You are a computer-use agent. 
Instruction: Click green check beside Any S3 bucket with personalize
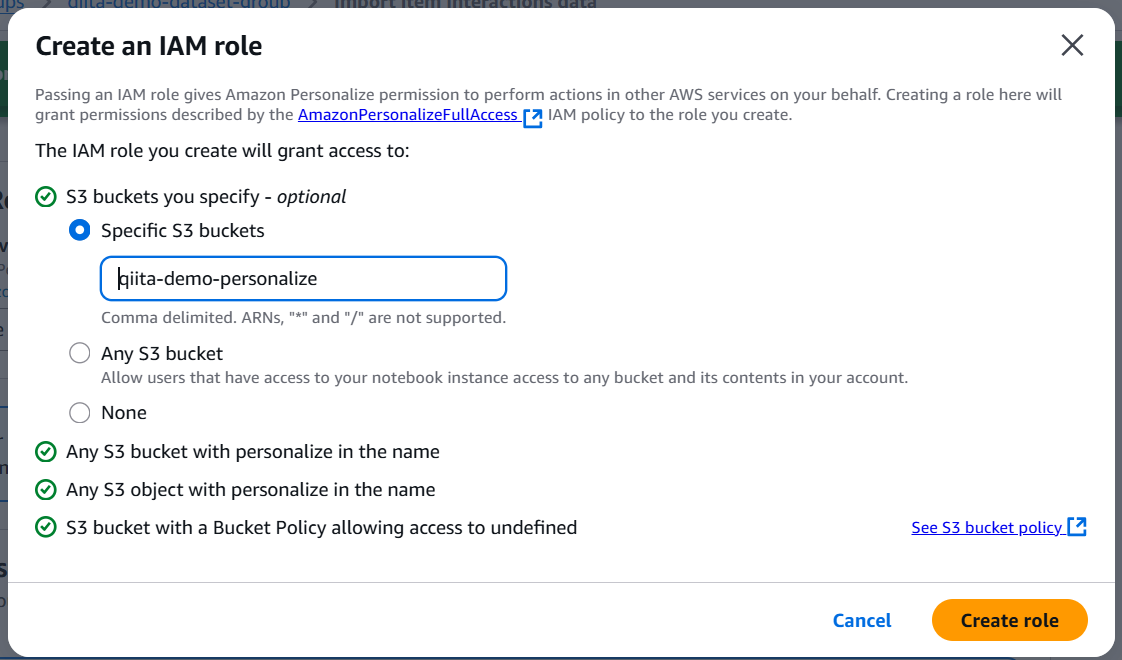(45, 452)
